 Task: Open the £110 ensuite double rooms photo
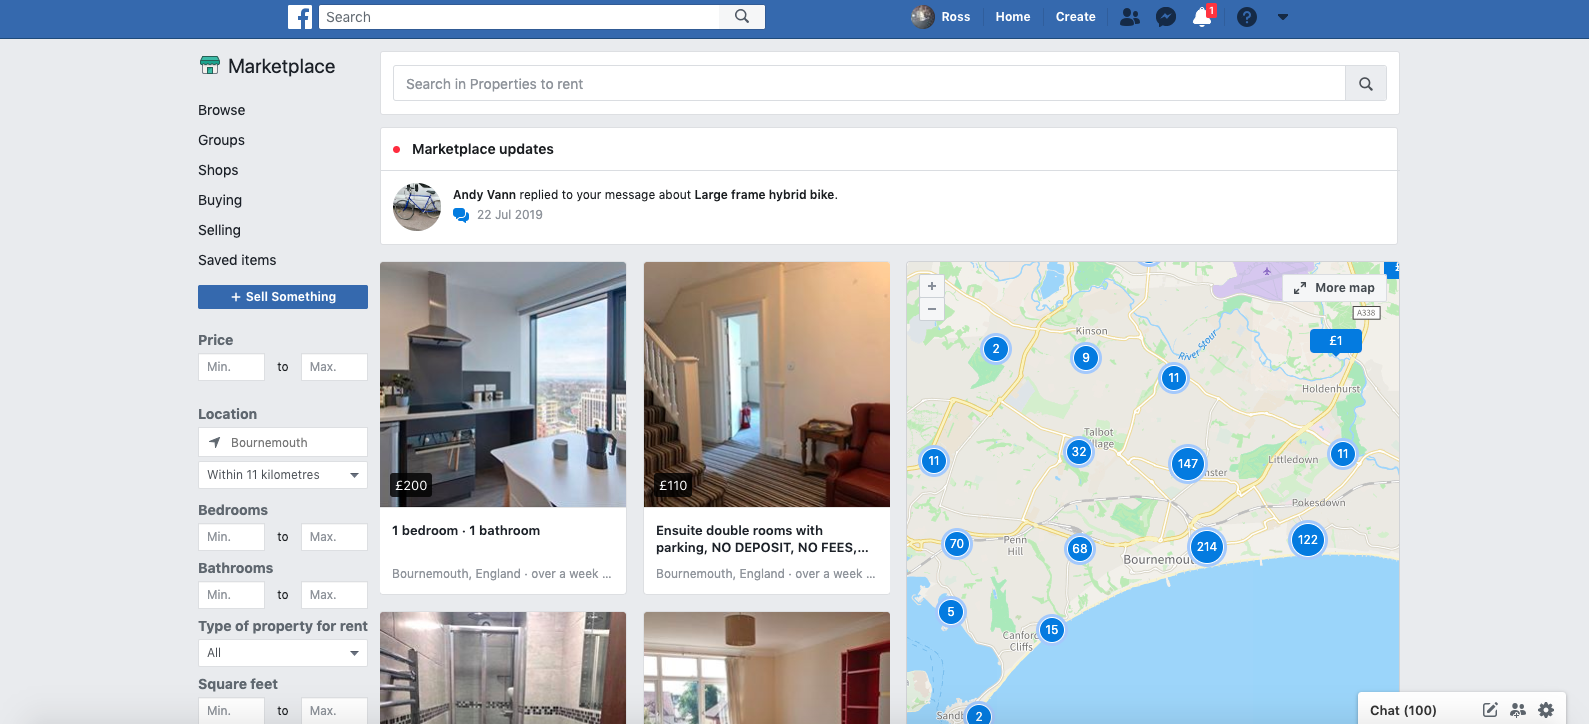pos(767,384)
